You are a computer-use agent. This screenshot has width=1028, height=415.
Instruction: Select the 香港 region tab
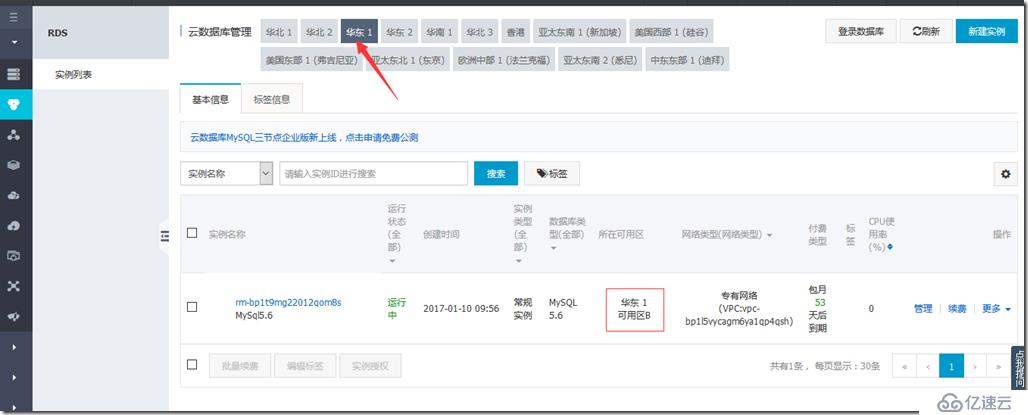pyautogui.click(x=515, y=31)
